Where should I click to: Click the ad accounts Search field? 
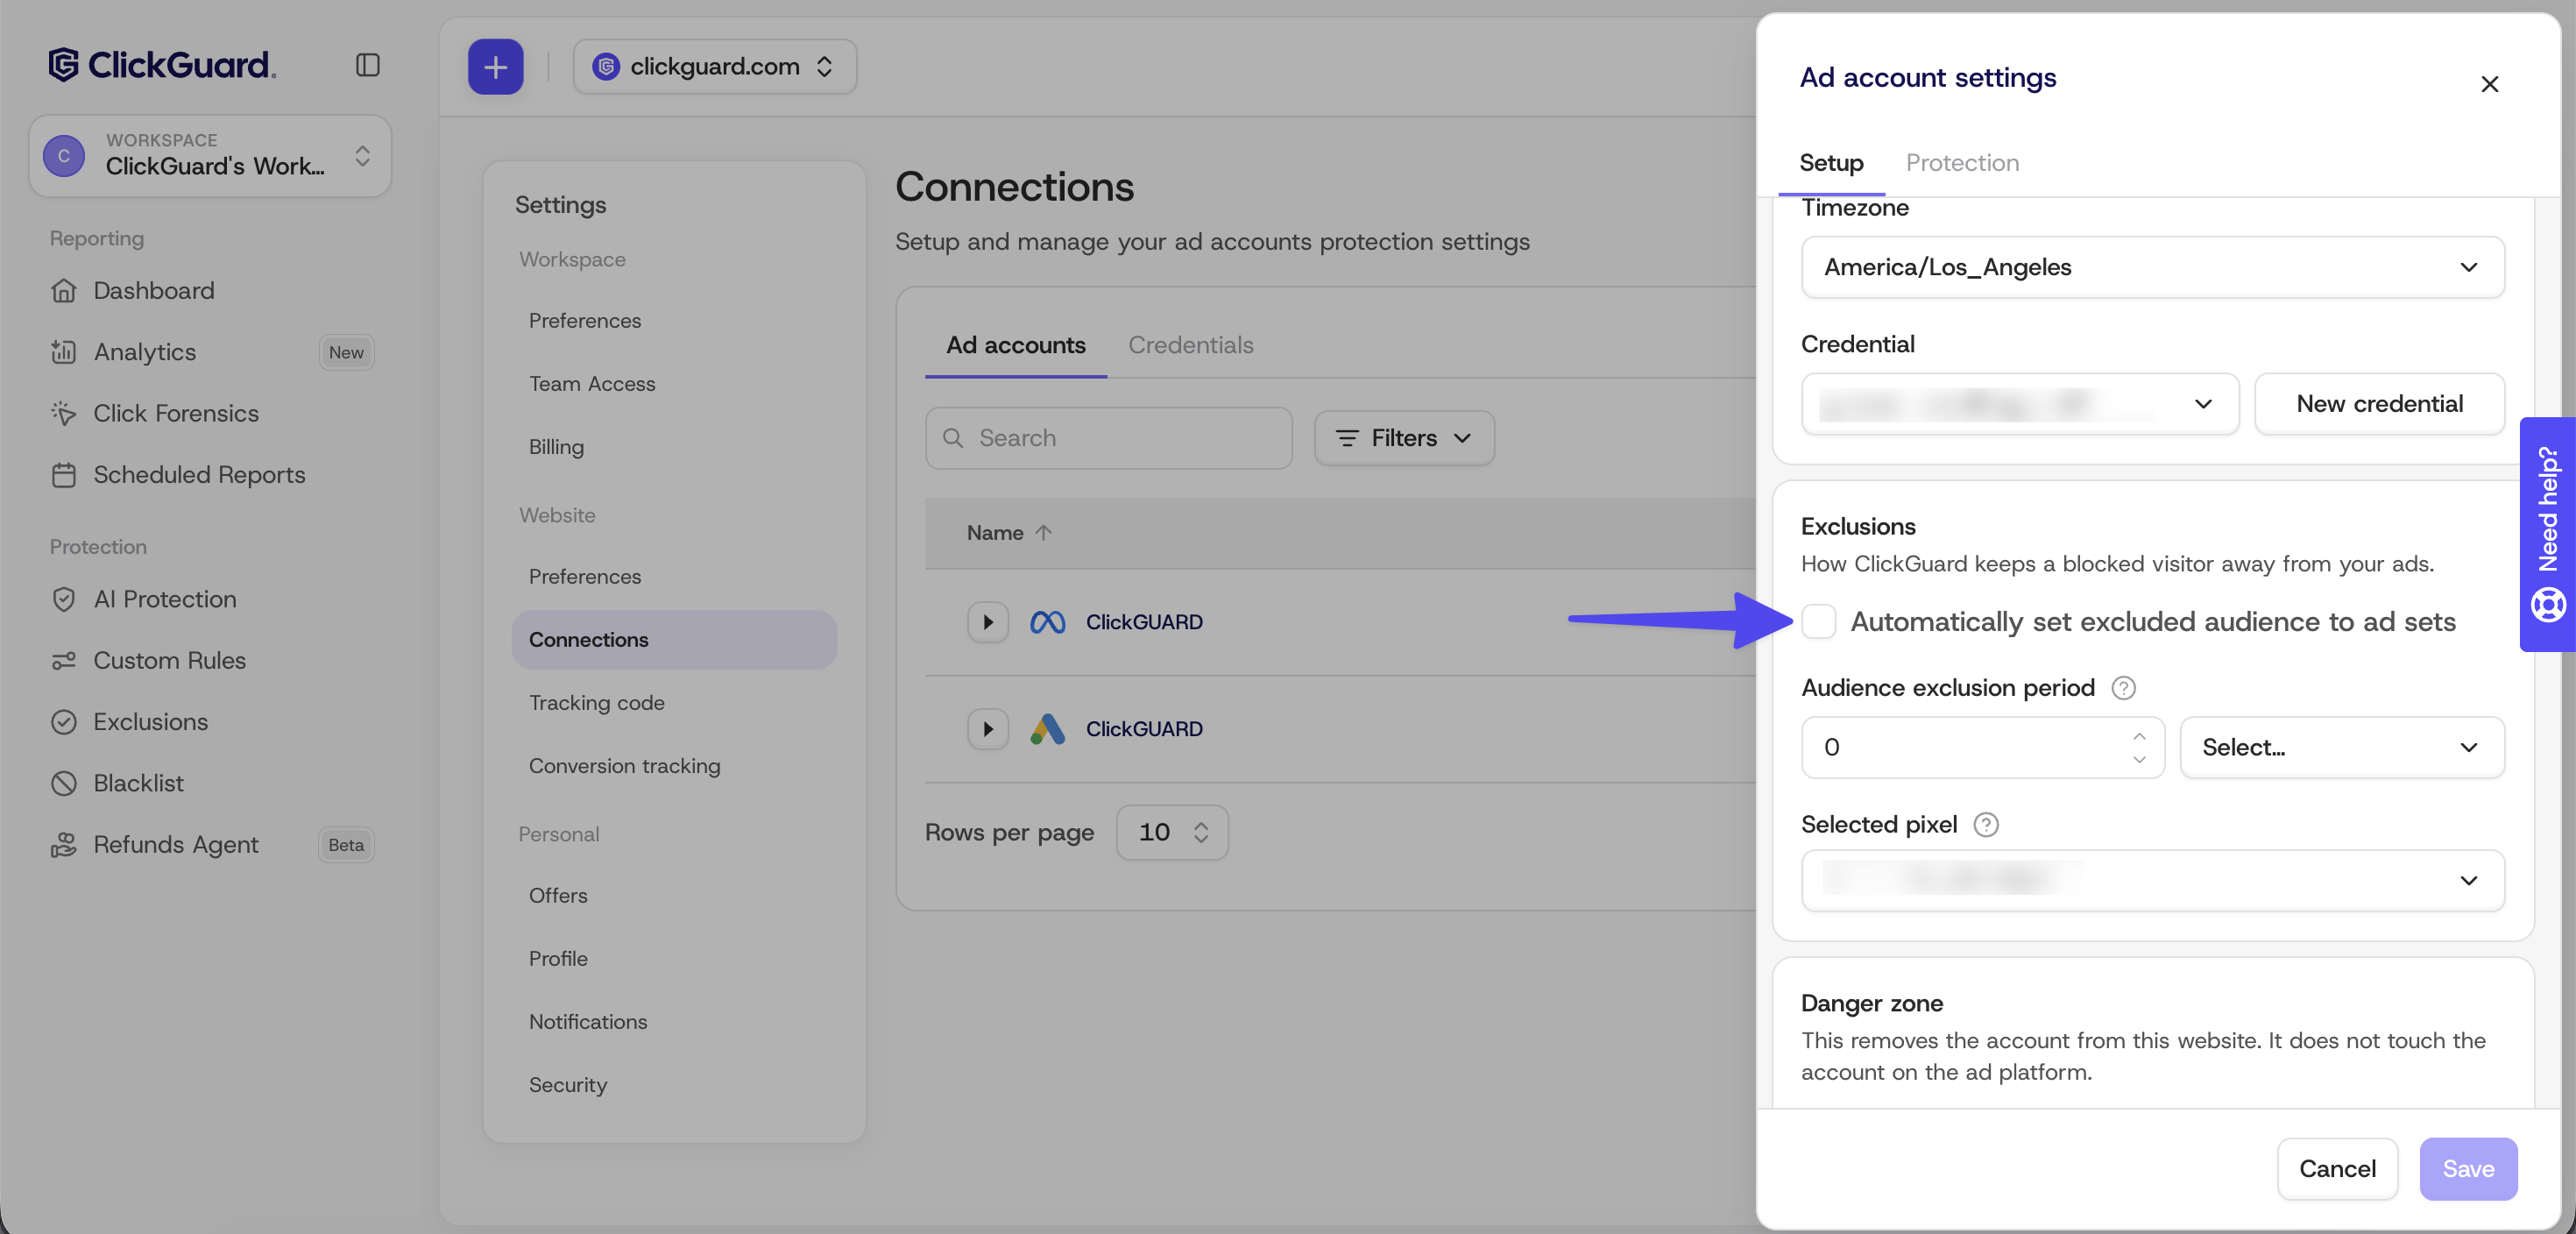1108,438
